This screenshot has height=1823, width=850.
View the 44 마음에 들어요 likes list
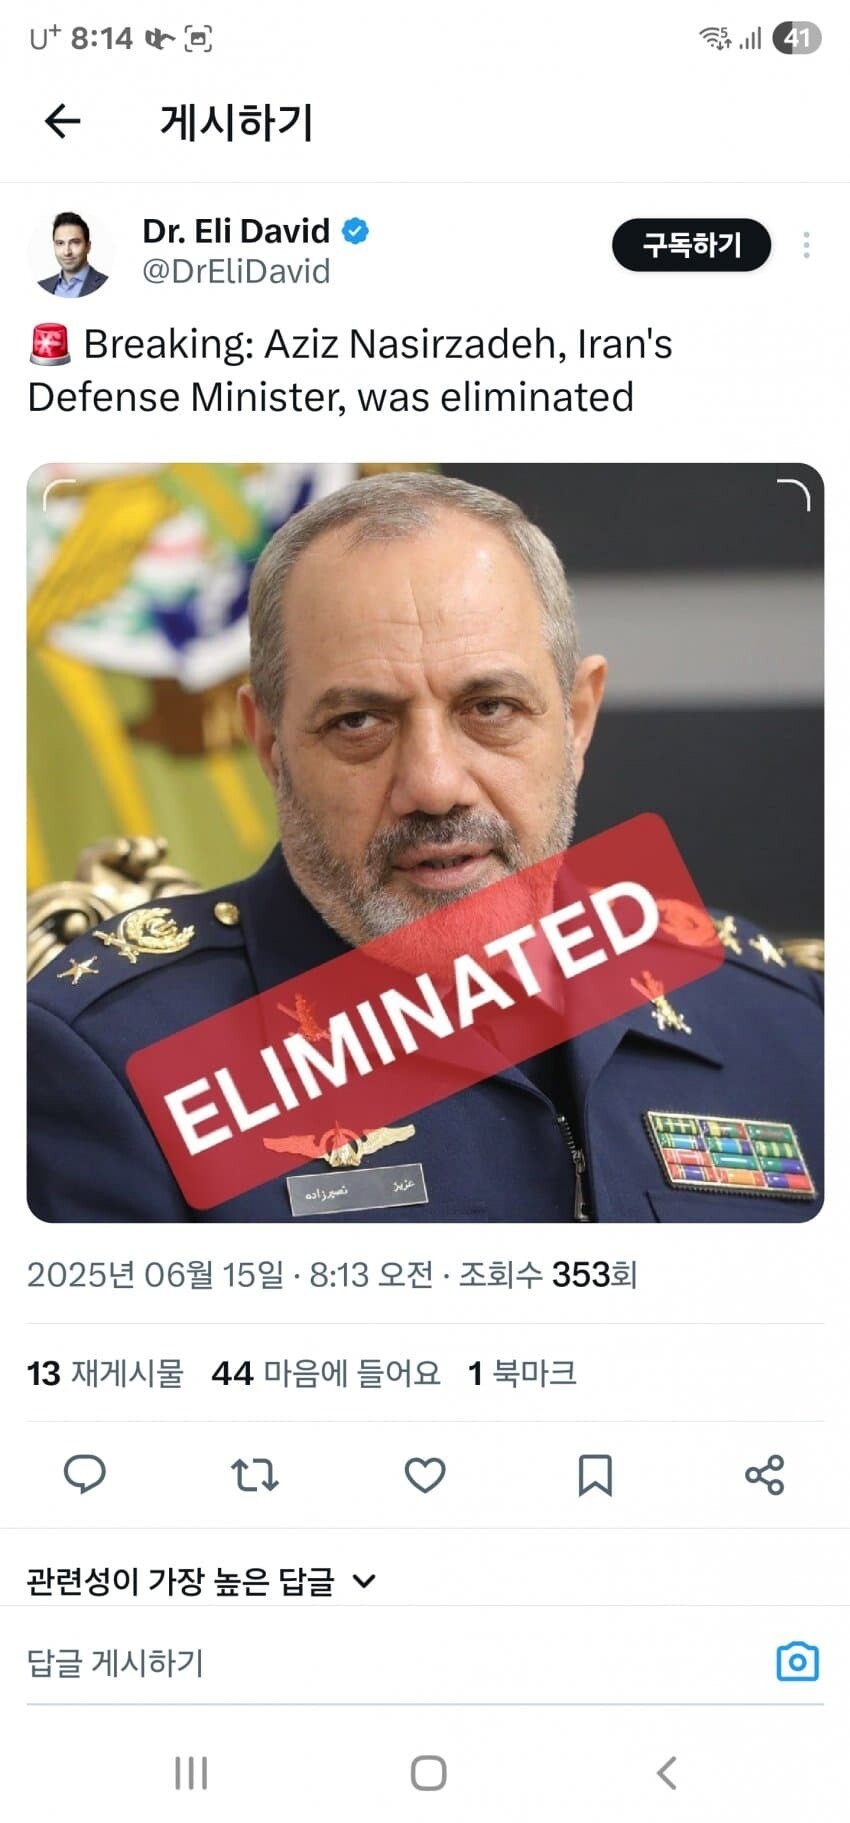(x=326, y=1373)
